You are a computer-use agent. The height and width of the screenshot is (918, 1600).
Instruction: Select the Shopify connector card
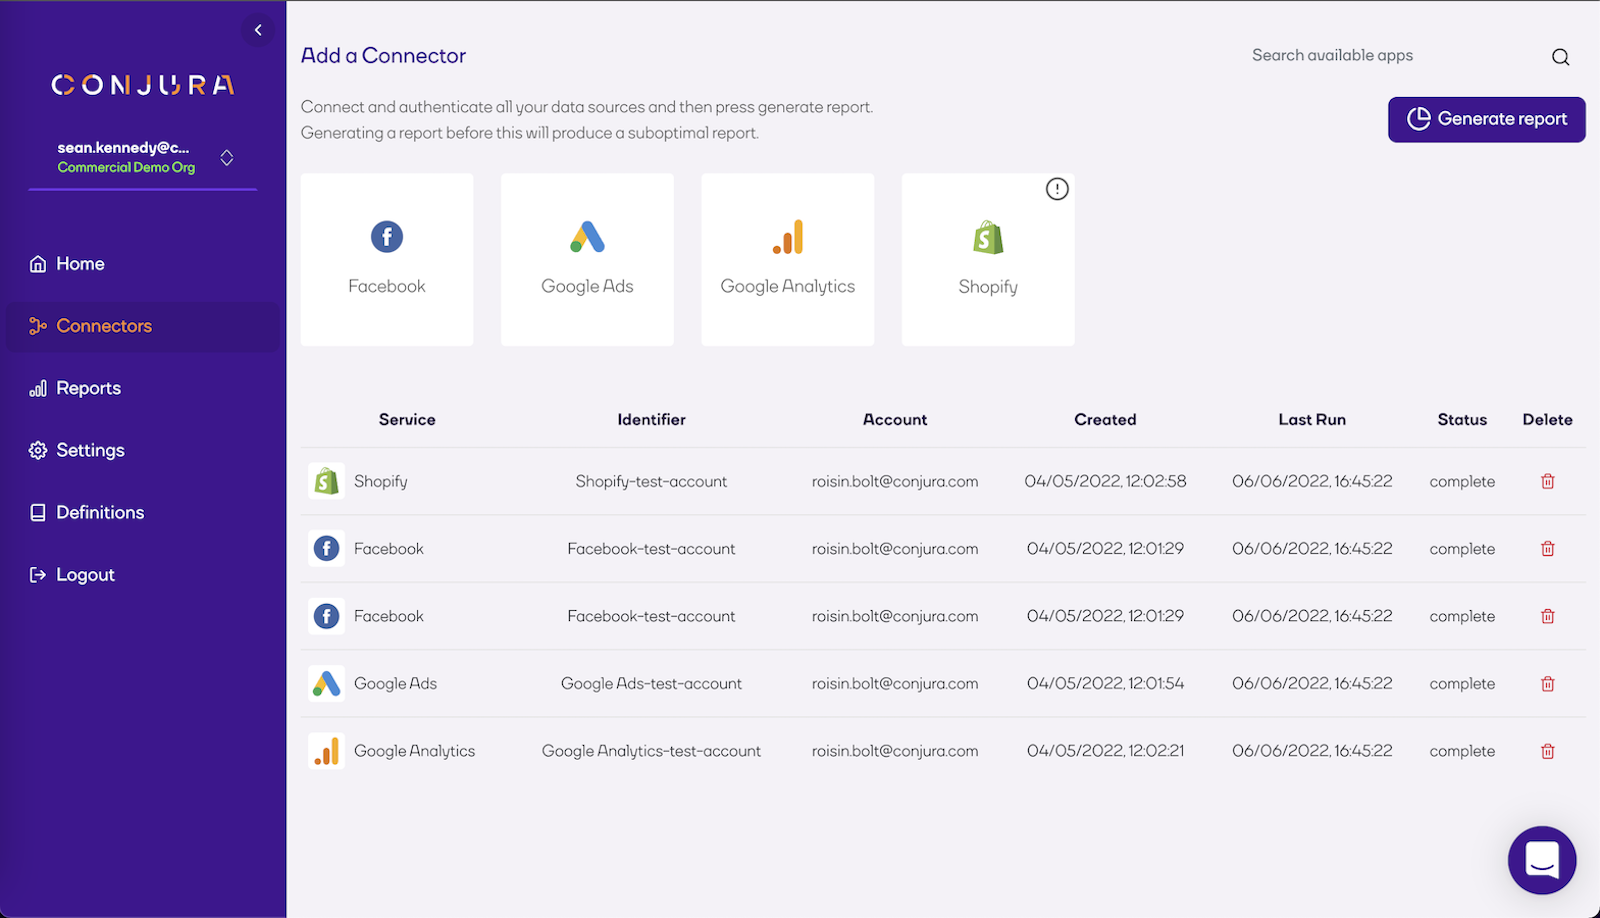point(988,260)
